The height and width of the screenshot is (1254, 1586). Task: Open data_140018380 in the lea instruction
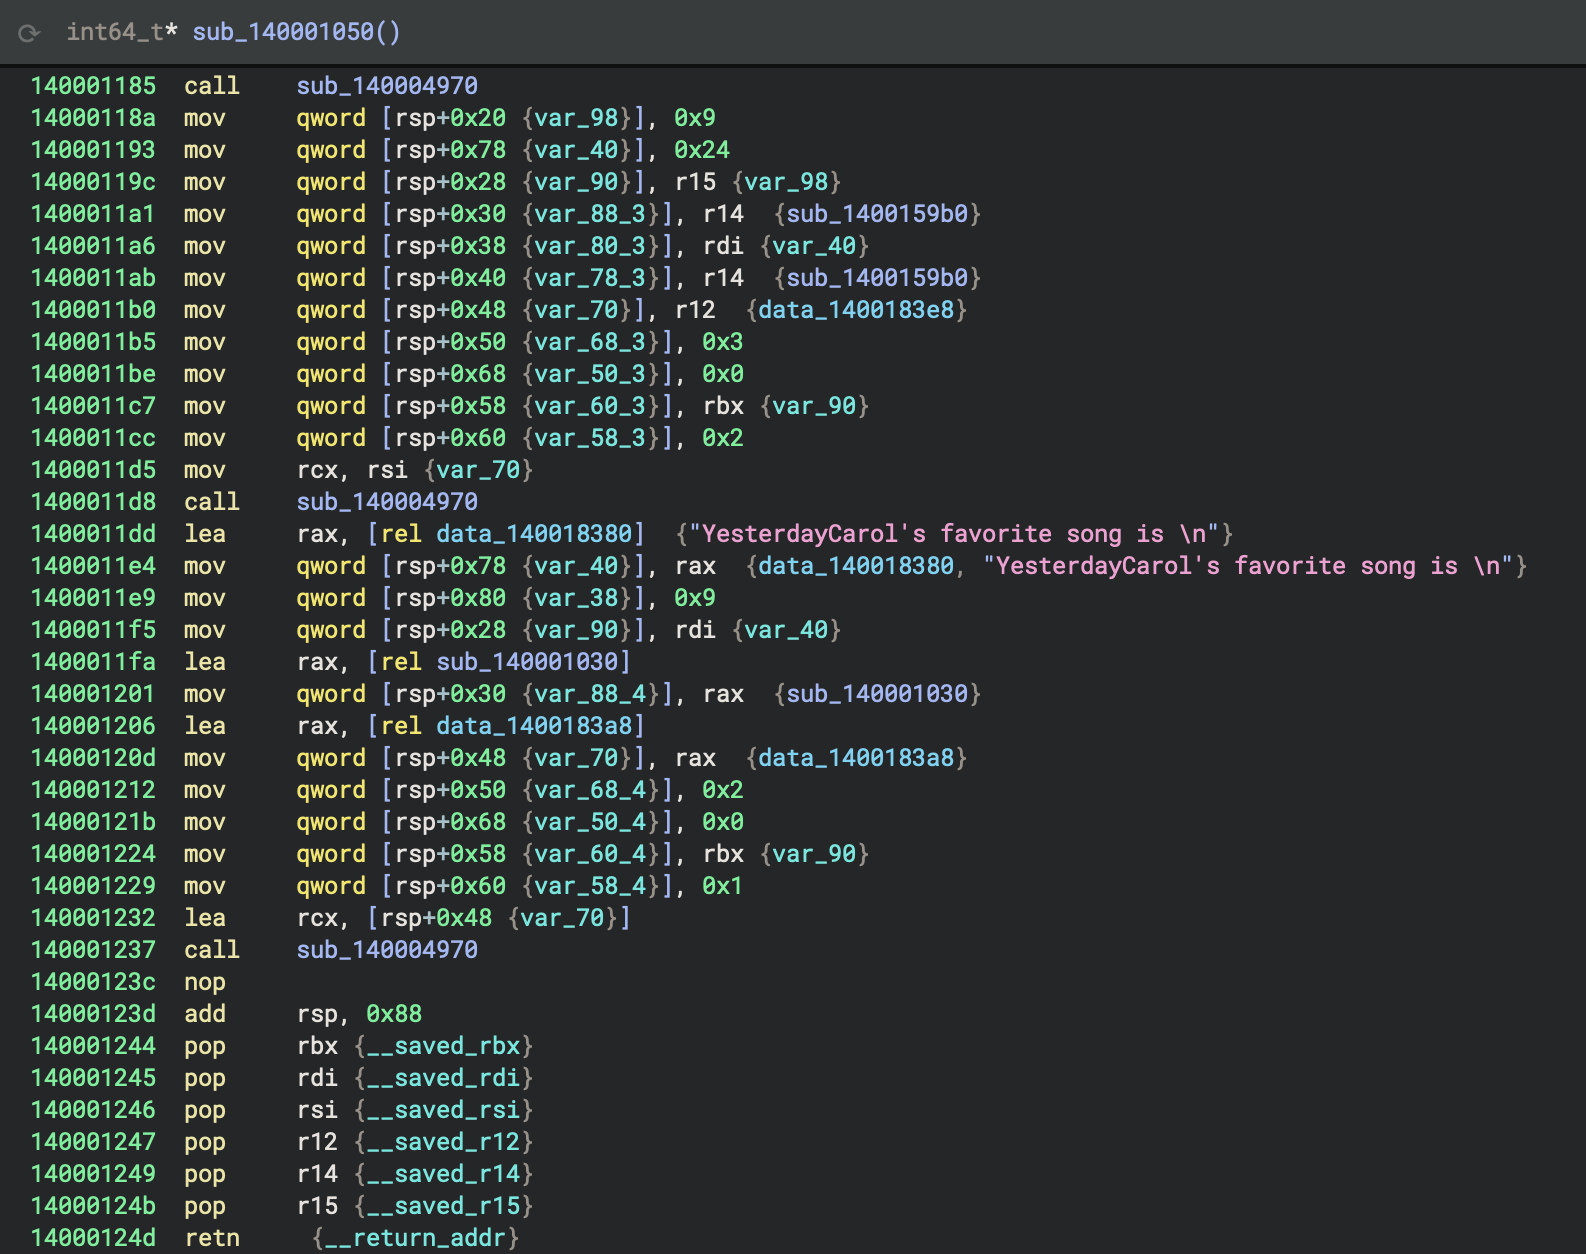click(x=534, y=534)
